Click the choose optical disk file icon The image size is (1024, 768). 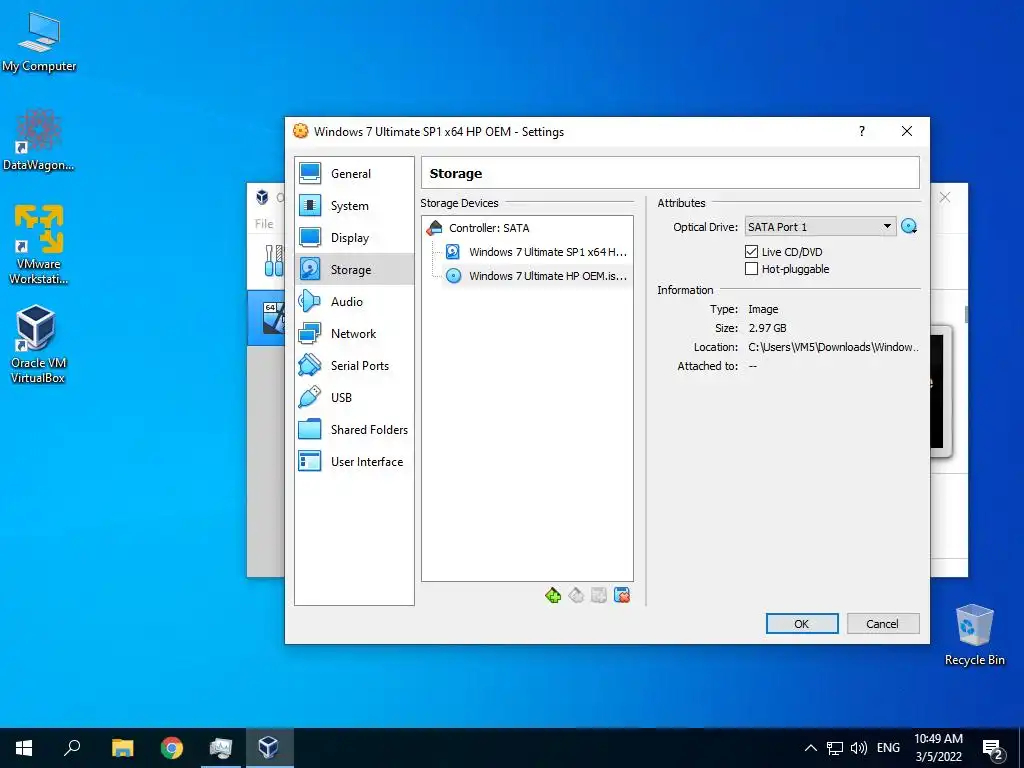tap(908, 227)
